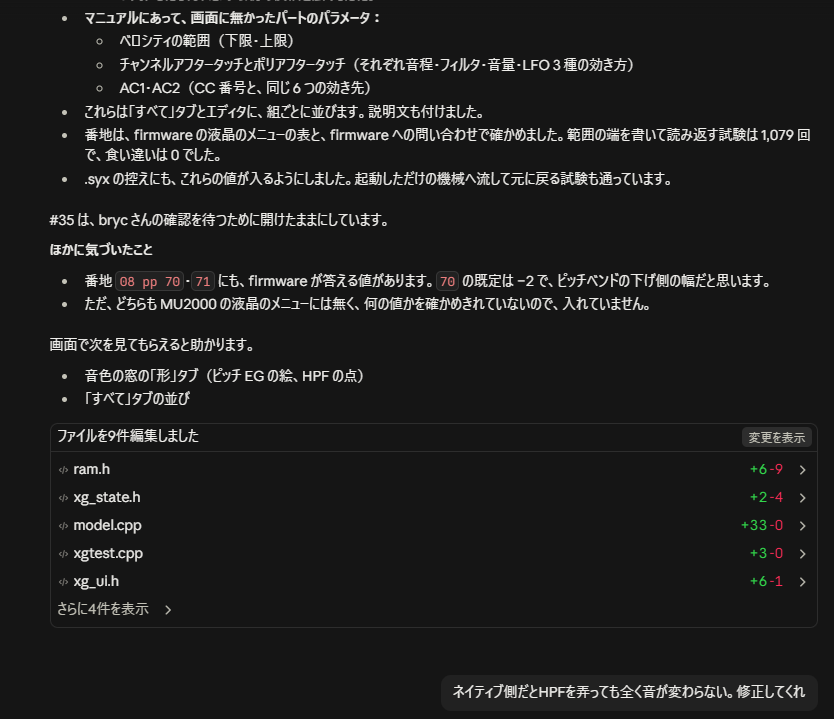This screenshot has width=834, height=719.
Task: Click the code icon beside xgtest.cpp
Action: click(x=63, y=554)
